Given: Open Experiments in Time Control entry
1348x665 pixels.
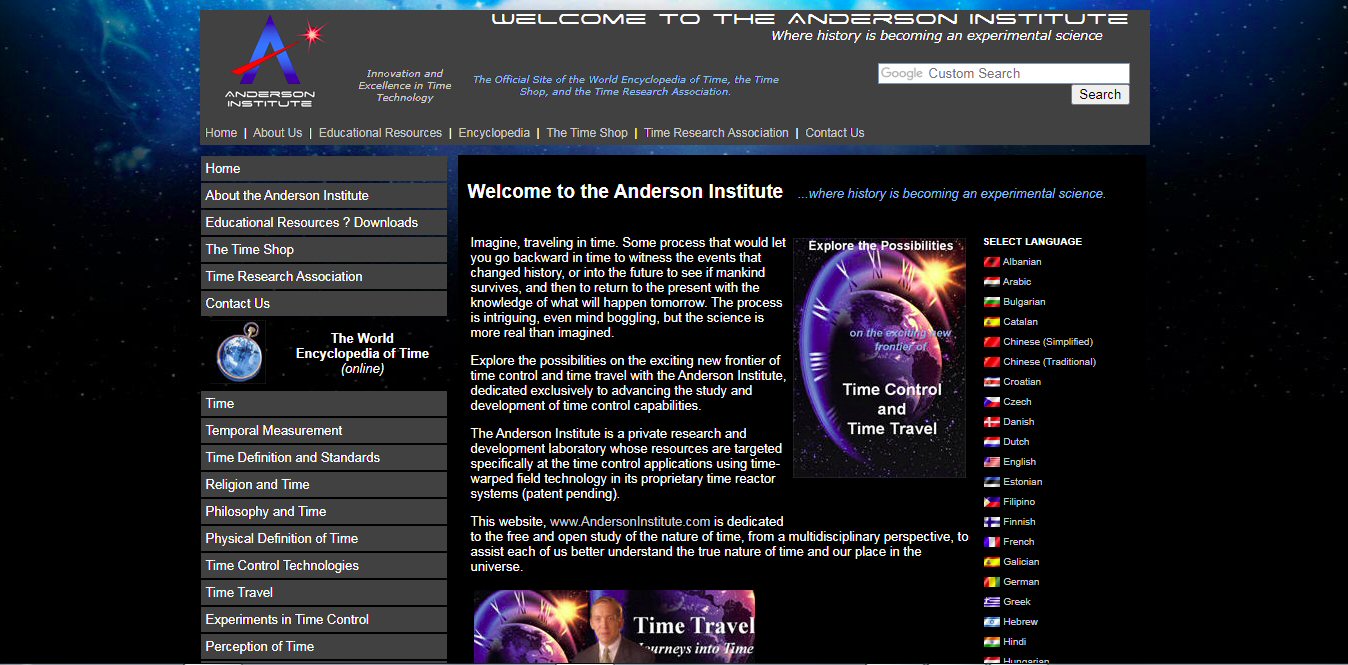Looking at the screenshot, I should (x=324, y=620).
